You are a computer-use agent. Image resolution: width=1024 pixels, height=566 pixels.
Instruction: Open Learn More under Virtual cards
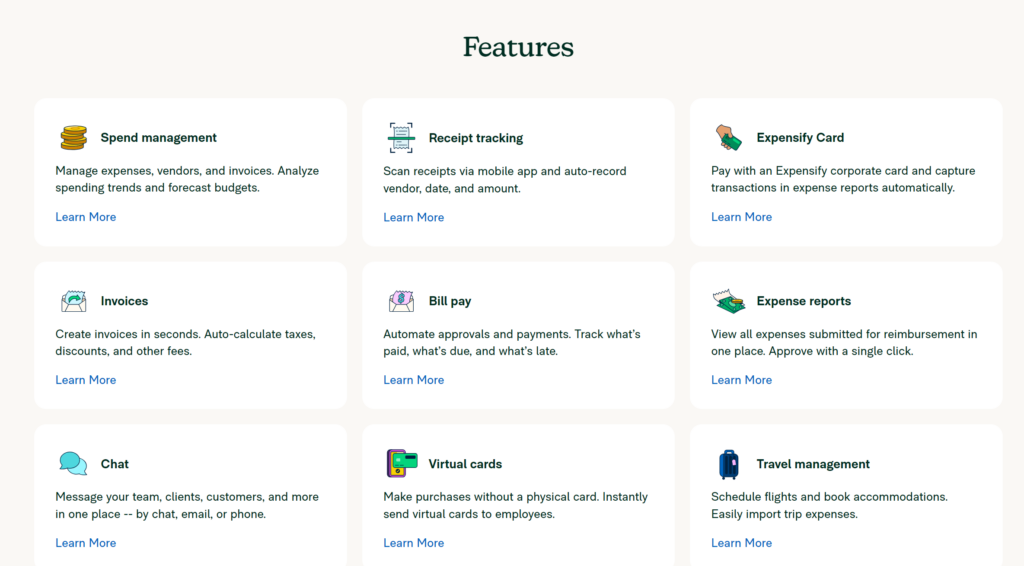pos(414,543)
